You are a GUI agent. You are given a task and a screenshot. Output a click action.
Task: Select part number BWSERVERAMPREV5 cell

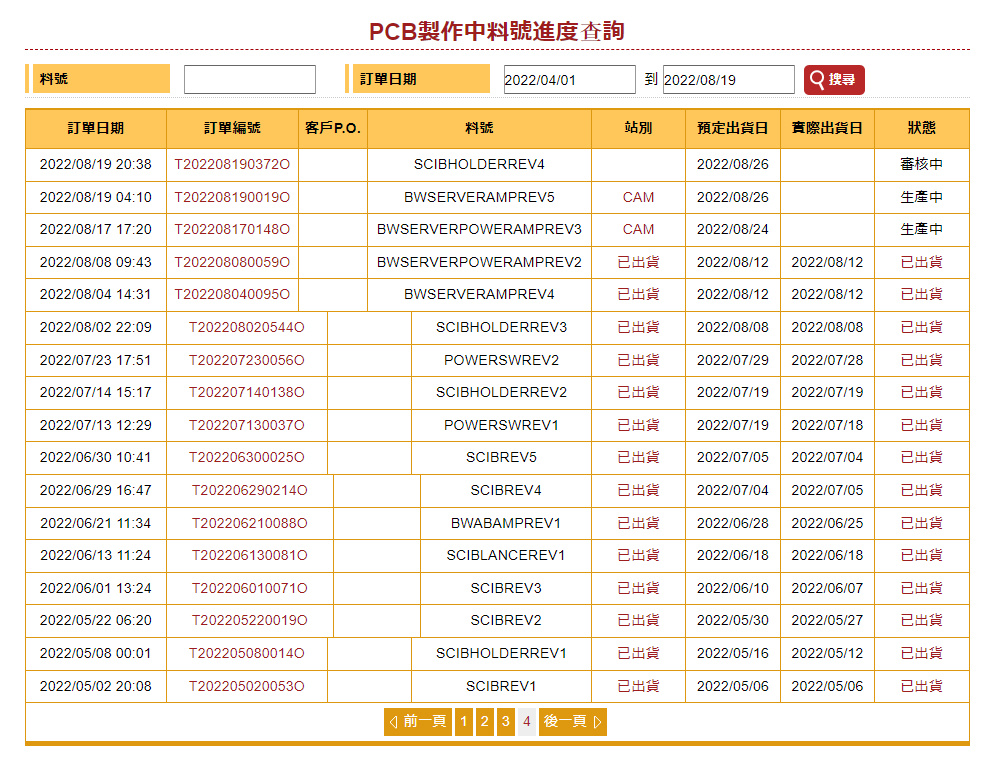pos(479,197)
